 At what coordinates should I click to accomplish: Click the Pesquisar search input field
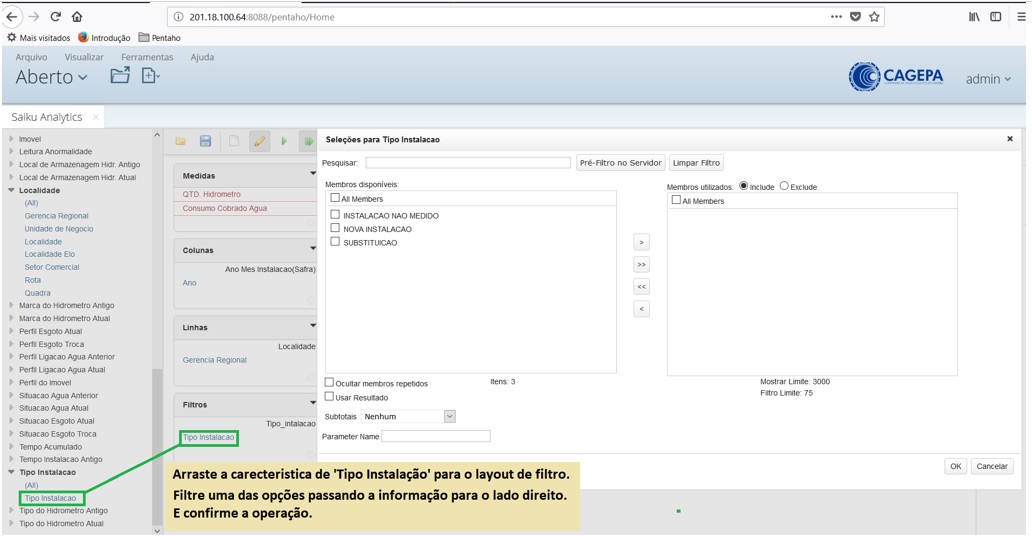pos(468,163)
